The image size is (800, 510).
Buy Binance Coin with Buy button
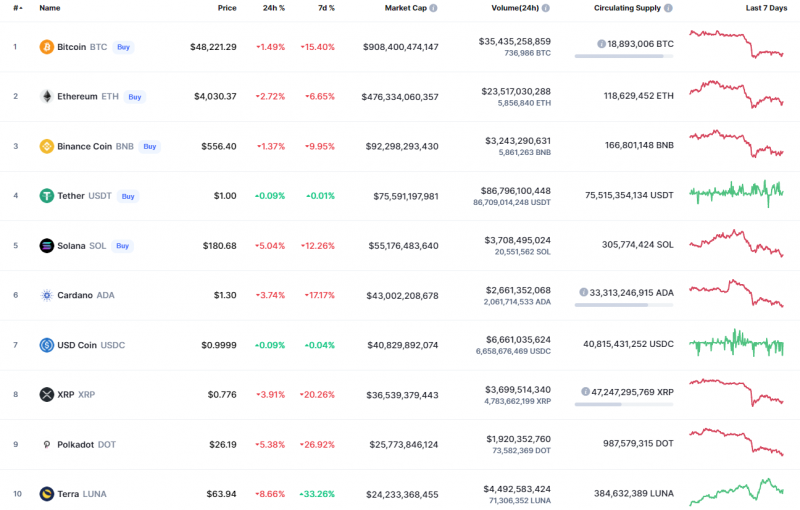[x=149, y=146]
